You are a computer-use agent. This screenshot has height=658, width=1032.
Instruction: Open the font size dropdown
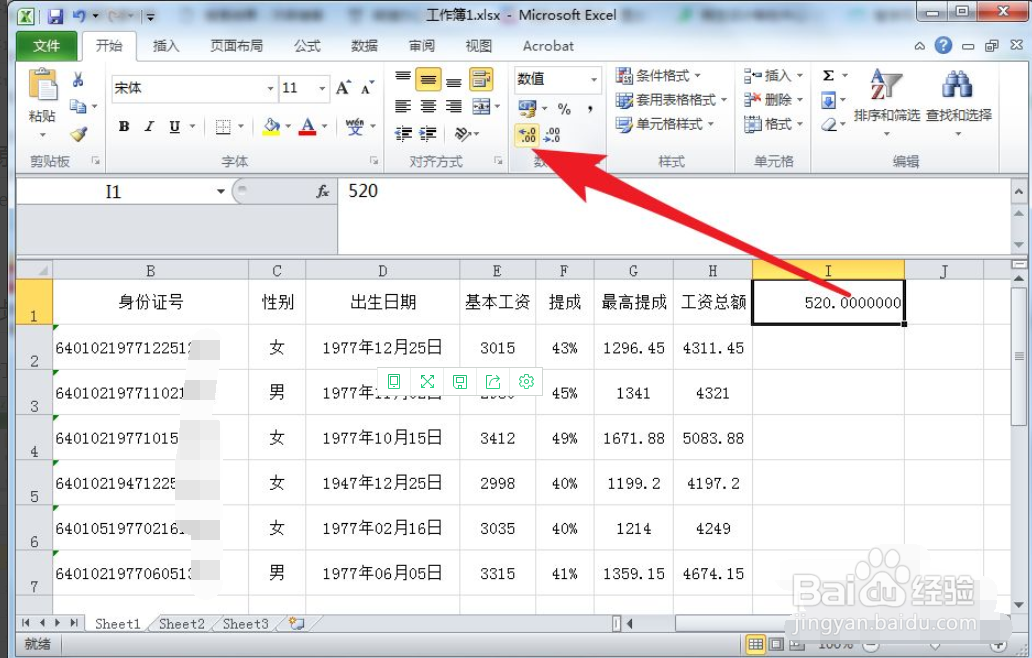(x=322, y=88)
